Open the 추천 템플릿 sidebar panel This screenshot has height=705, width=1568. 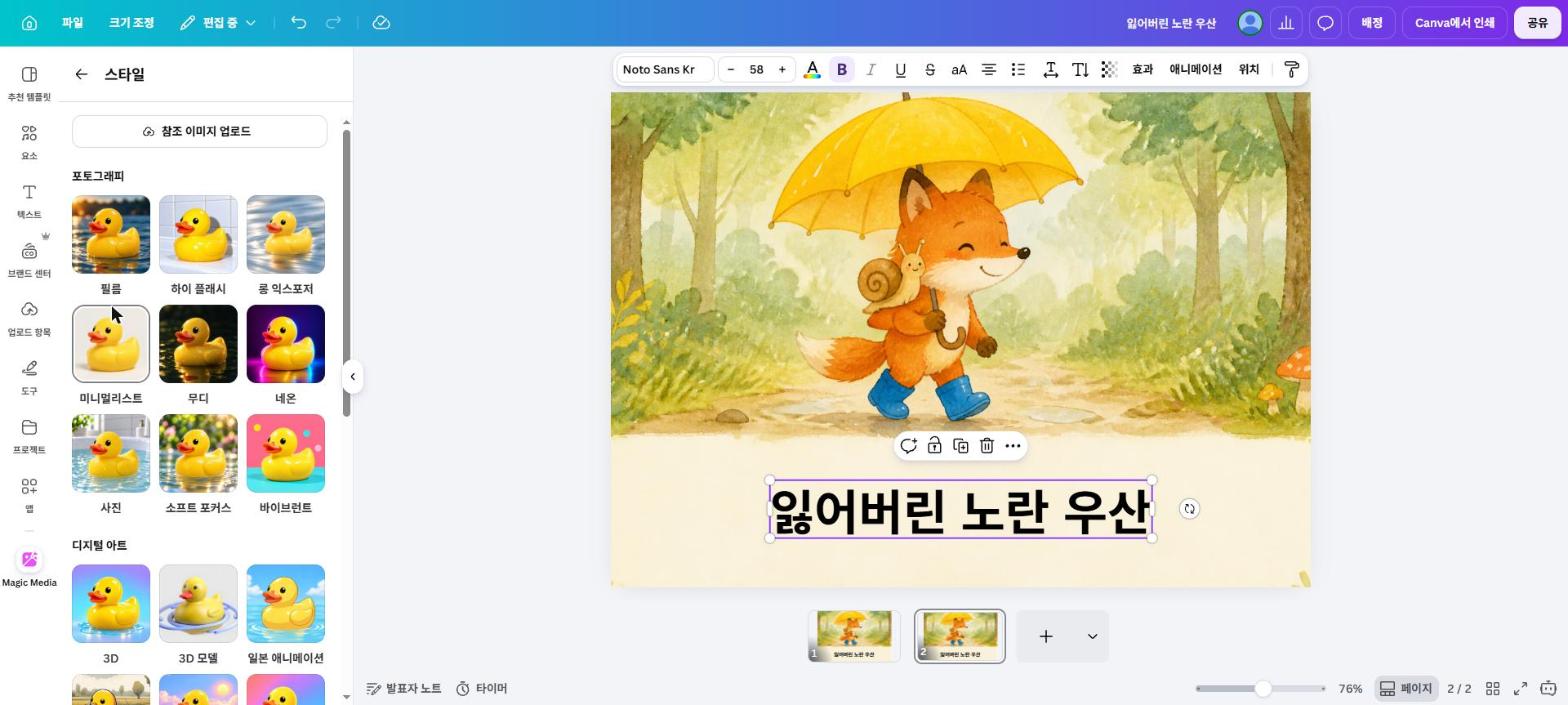click(29, 84)
